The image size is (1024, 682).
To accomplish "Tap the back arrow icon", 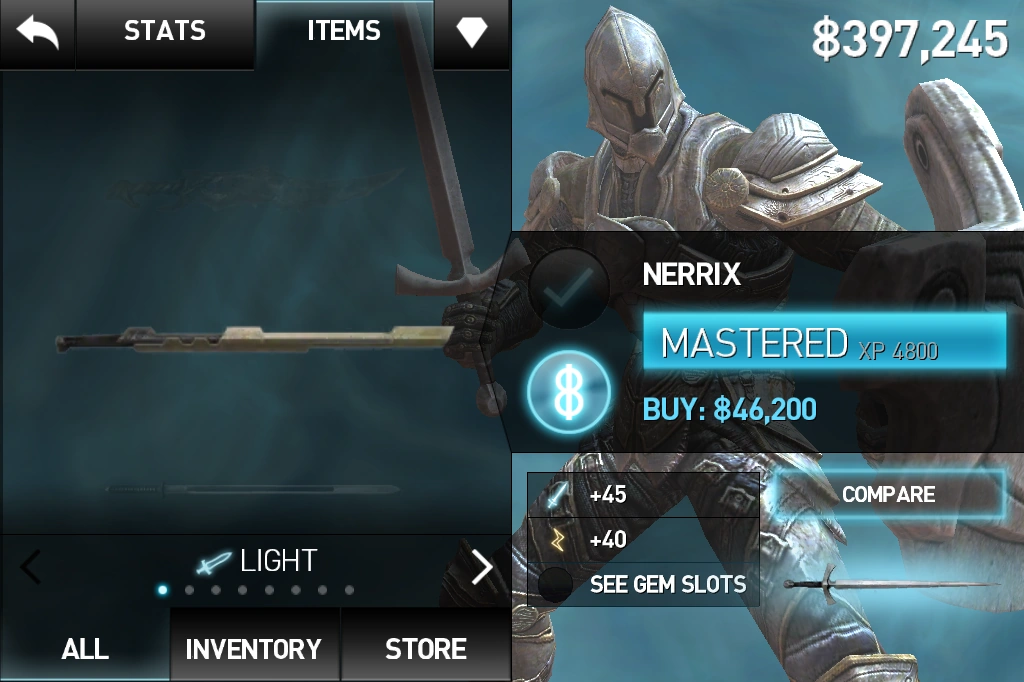I will coord(37,31).
